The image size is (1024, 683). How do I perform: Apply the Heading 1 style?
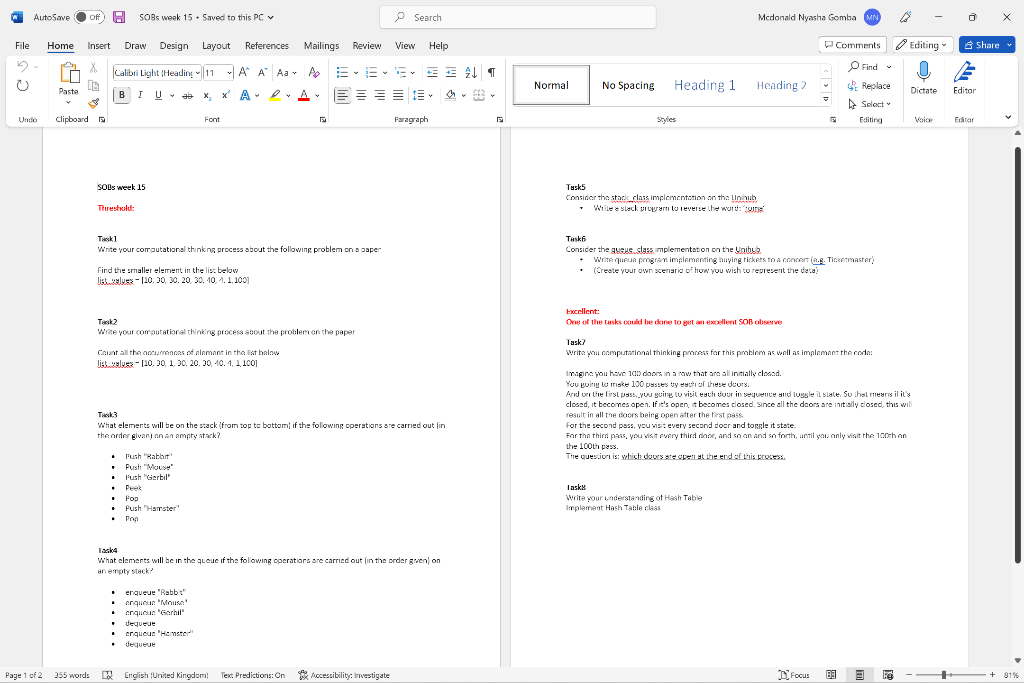click(705, 85)
